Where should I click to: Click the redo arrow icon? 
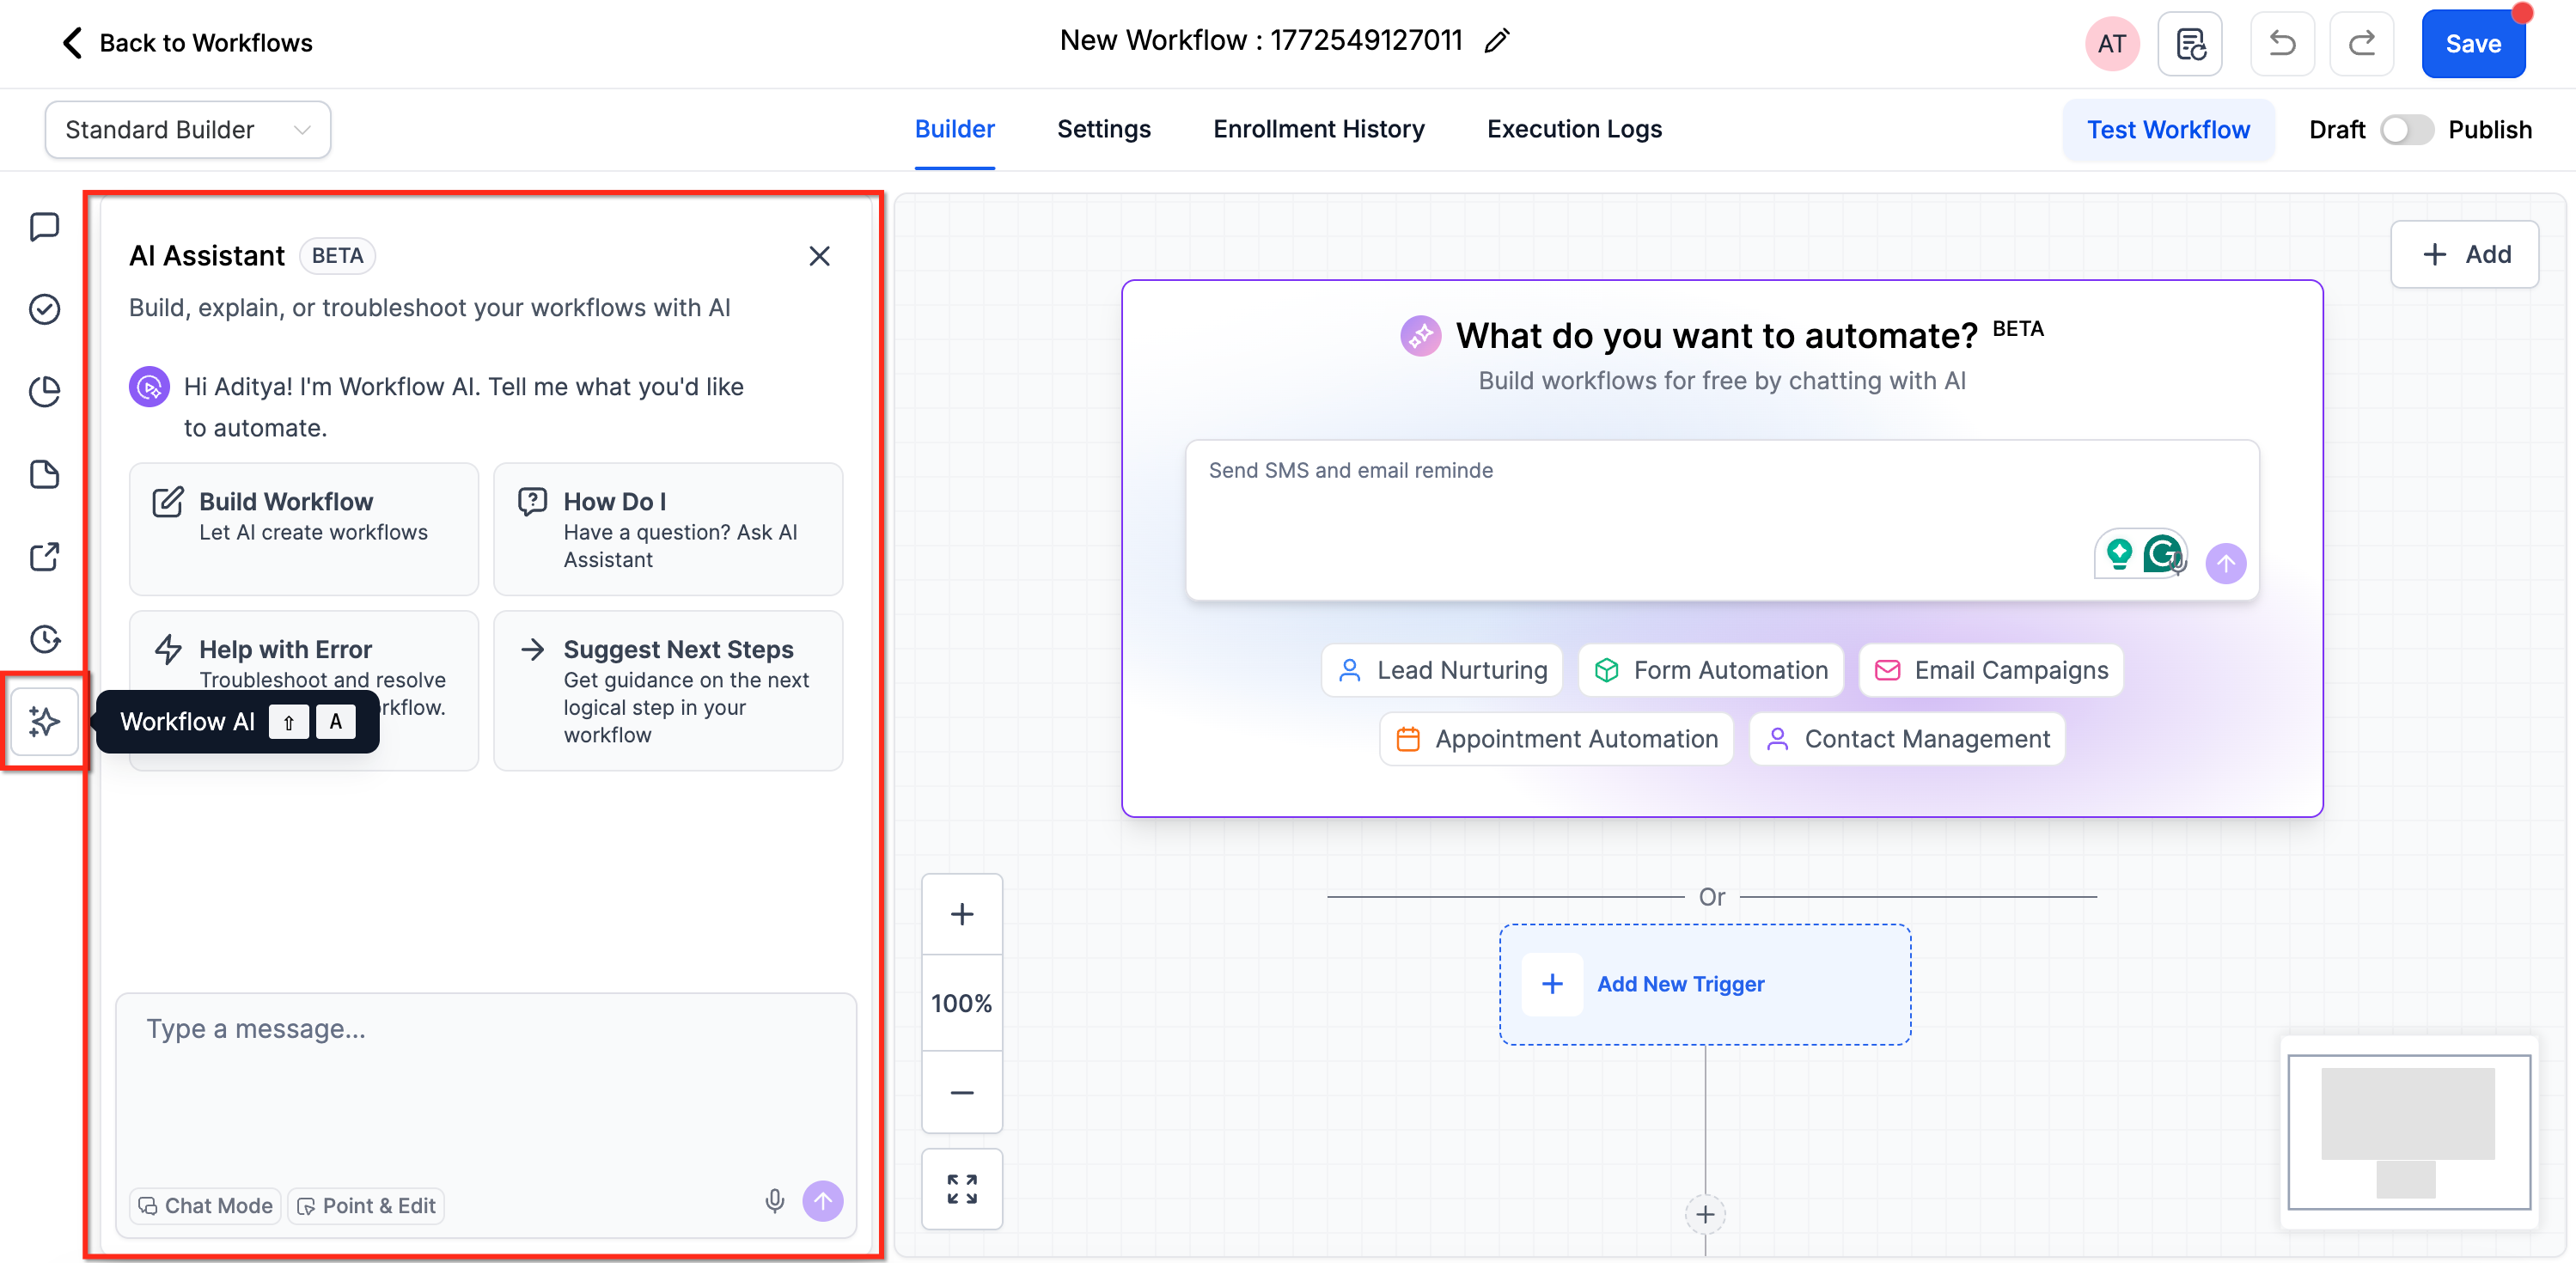2361,44
